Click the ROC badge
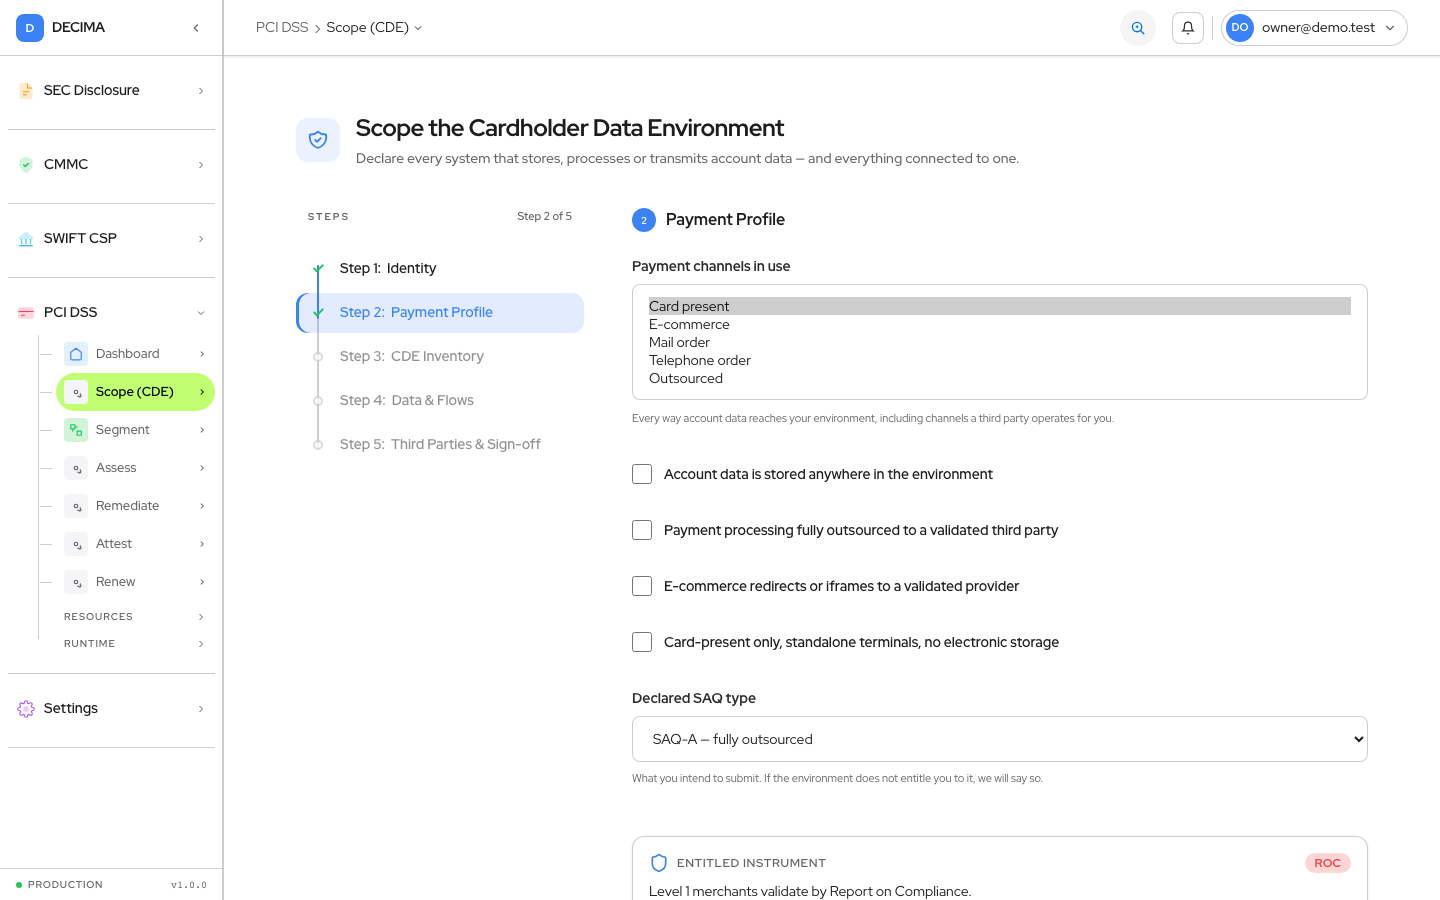Image resolution: width=1440 pixels, height=900 pixels. [1327, 863]
